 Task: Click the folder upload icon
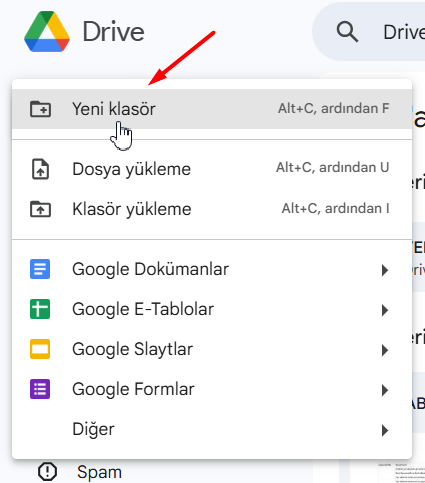40,209
